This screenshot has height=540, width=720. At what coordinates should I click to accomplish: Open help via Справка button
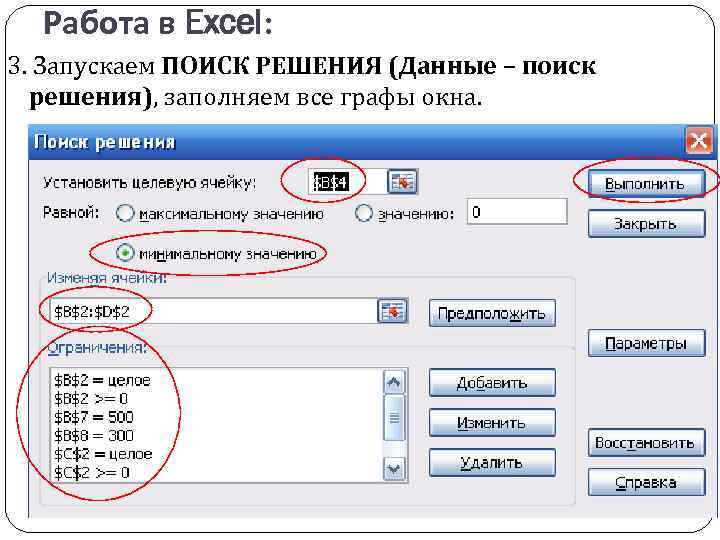coord(646,482)
